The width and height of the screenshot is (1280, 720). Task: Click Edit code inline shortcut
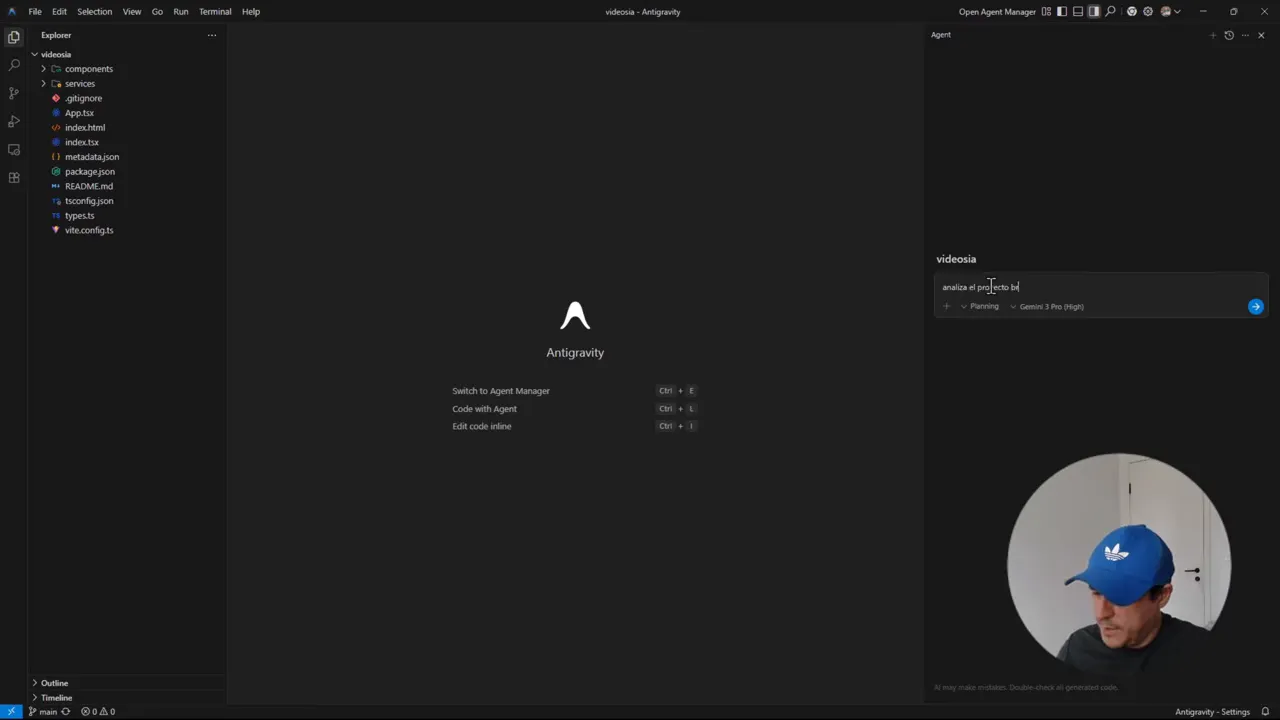click(481, 426)
